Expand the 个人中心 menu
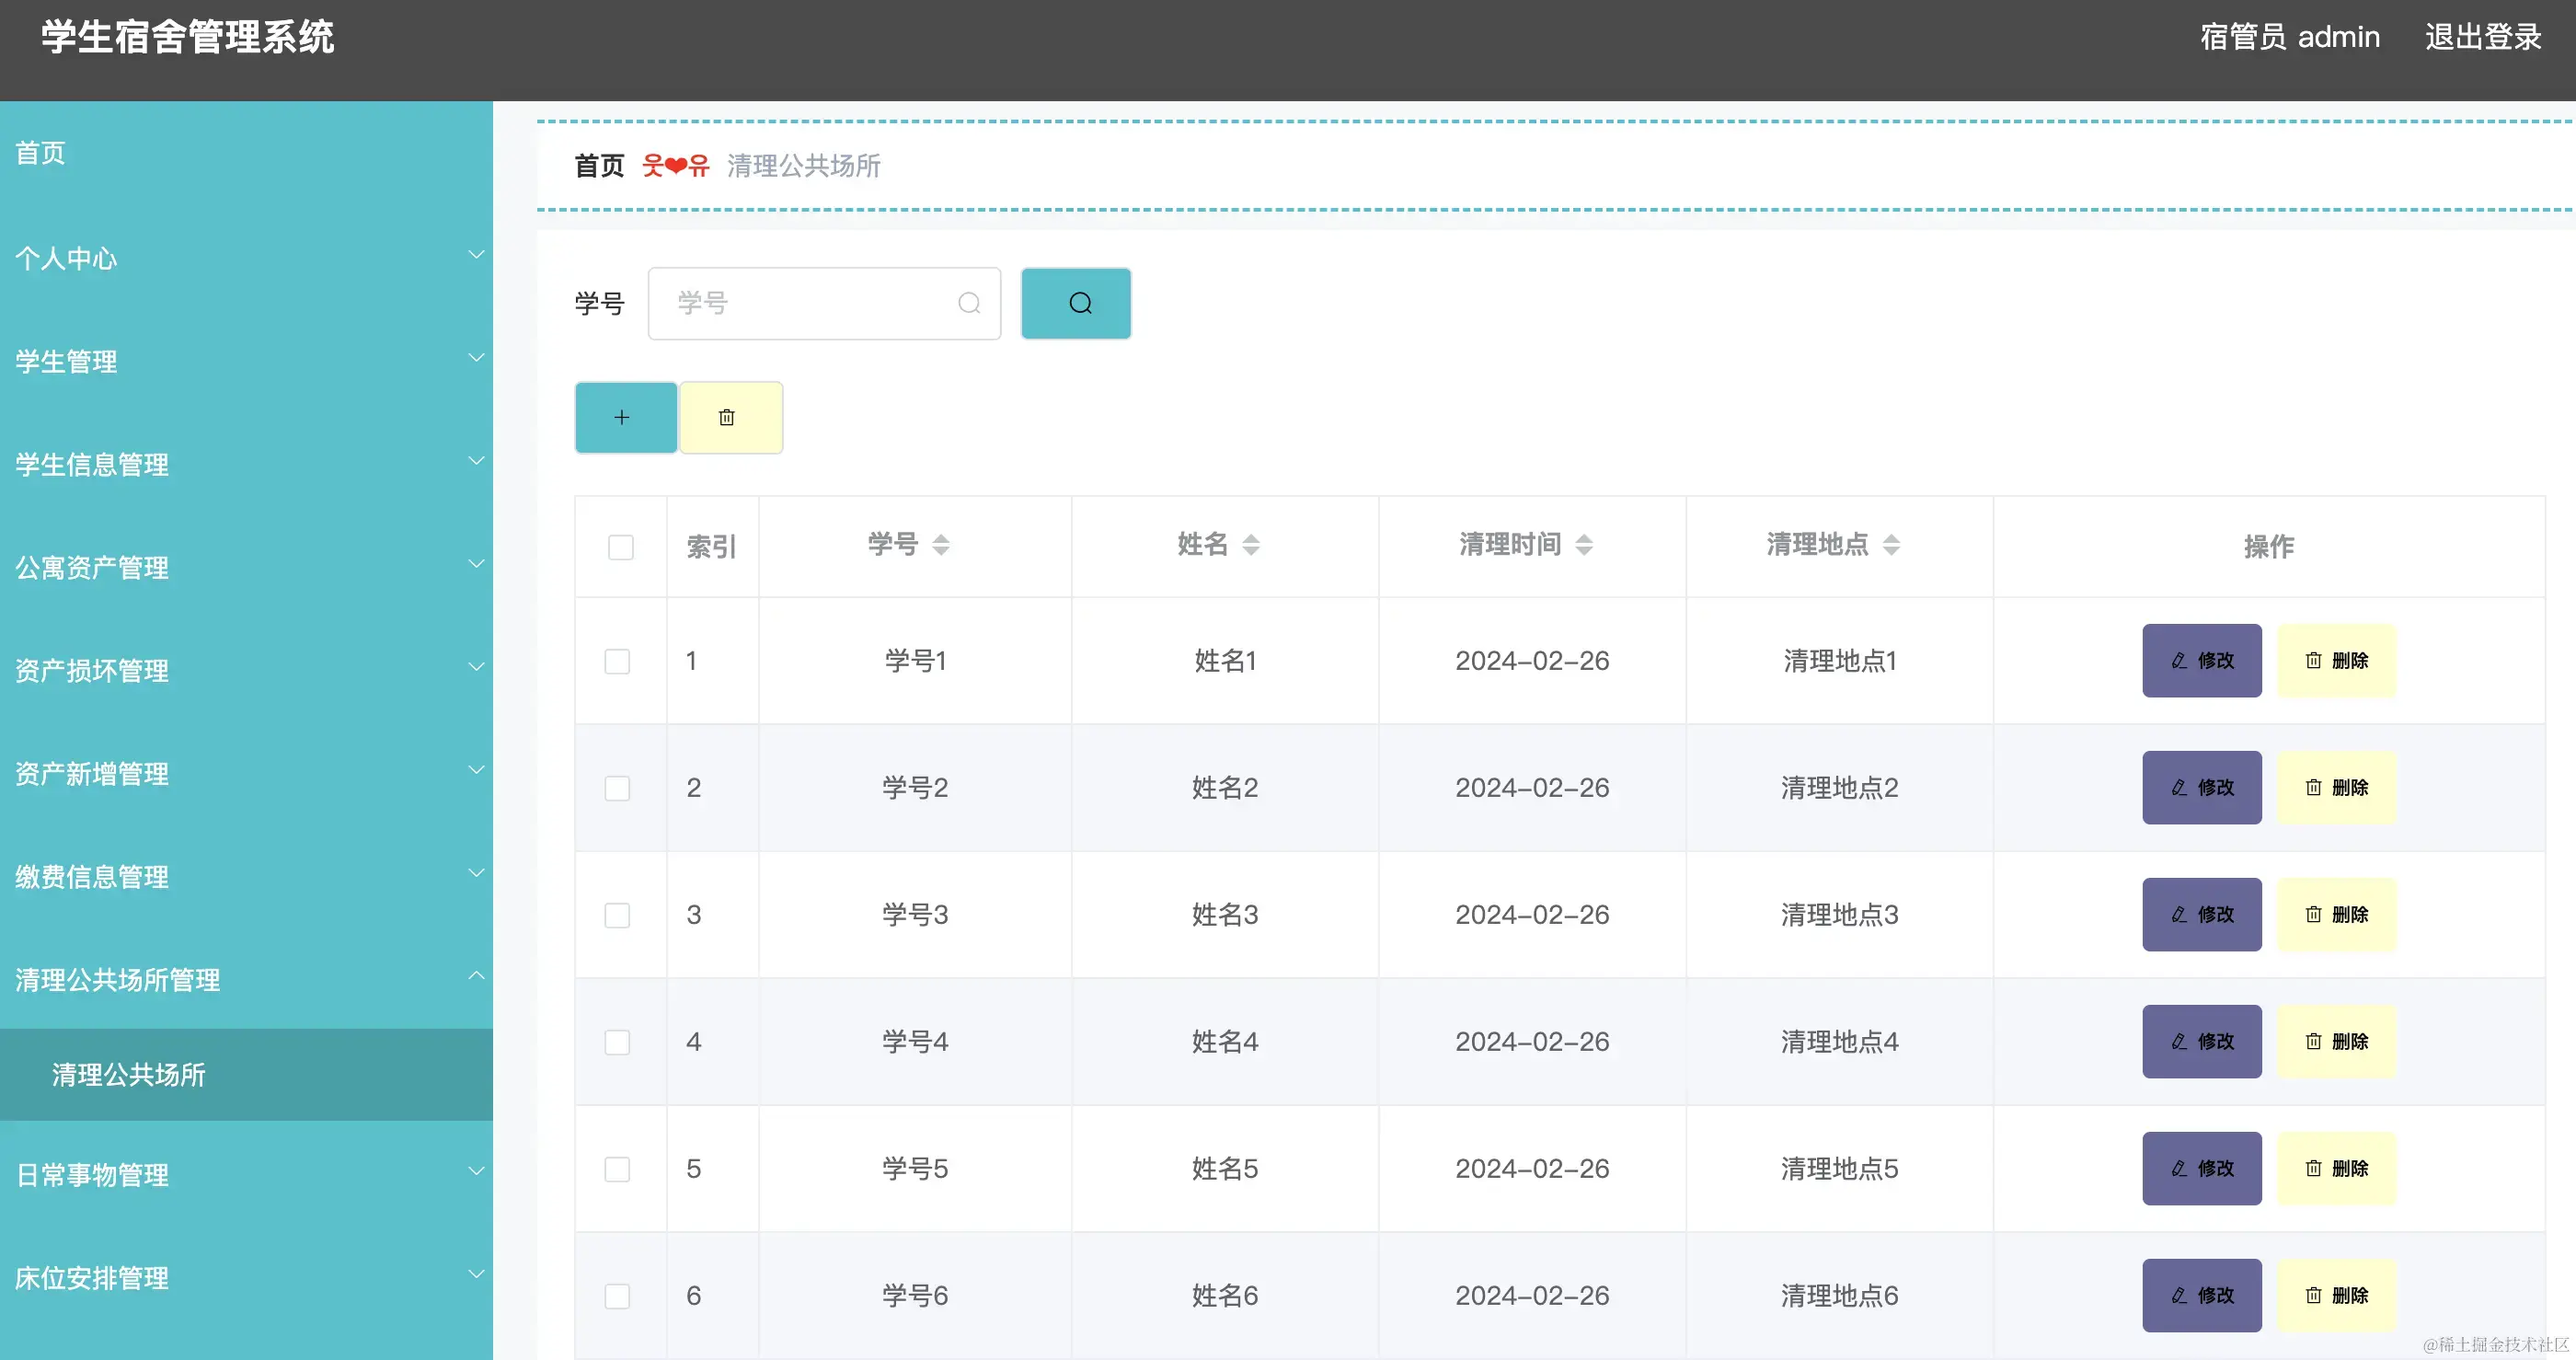The height and width of the screenshot is (1360, 2576). [247, 259]
